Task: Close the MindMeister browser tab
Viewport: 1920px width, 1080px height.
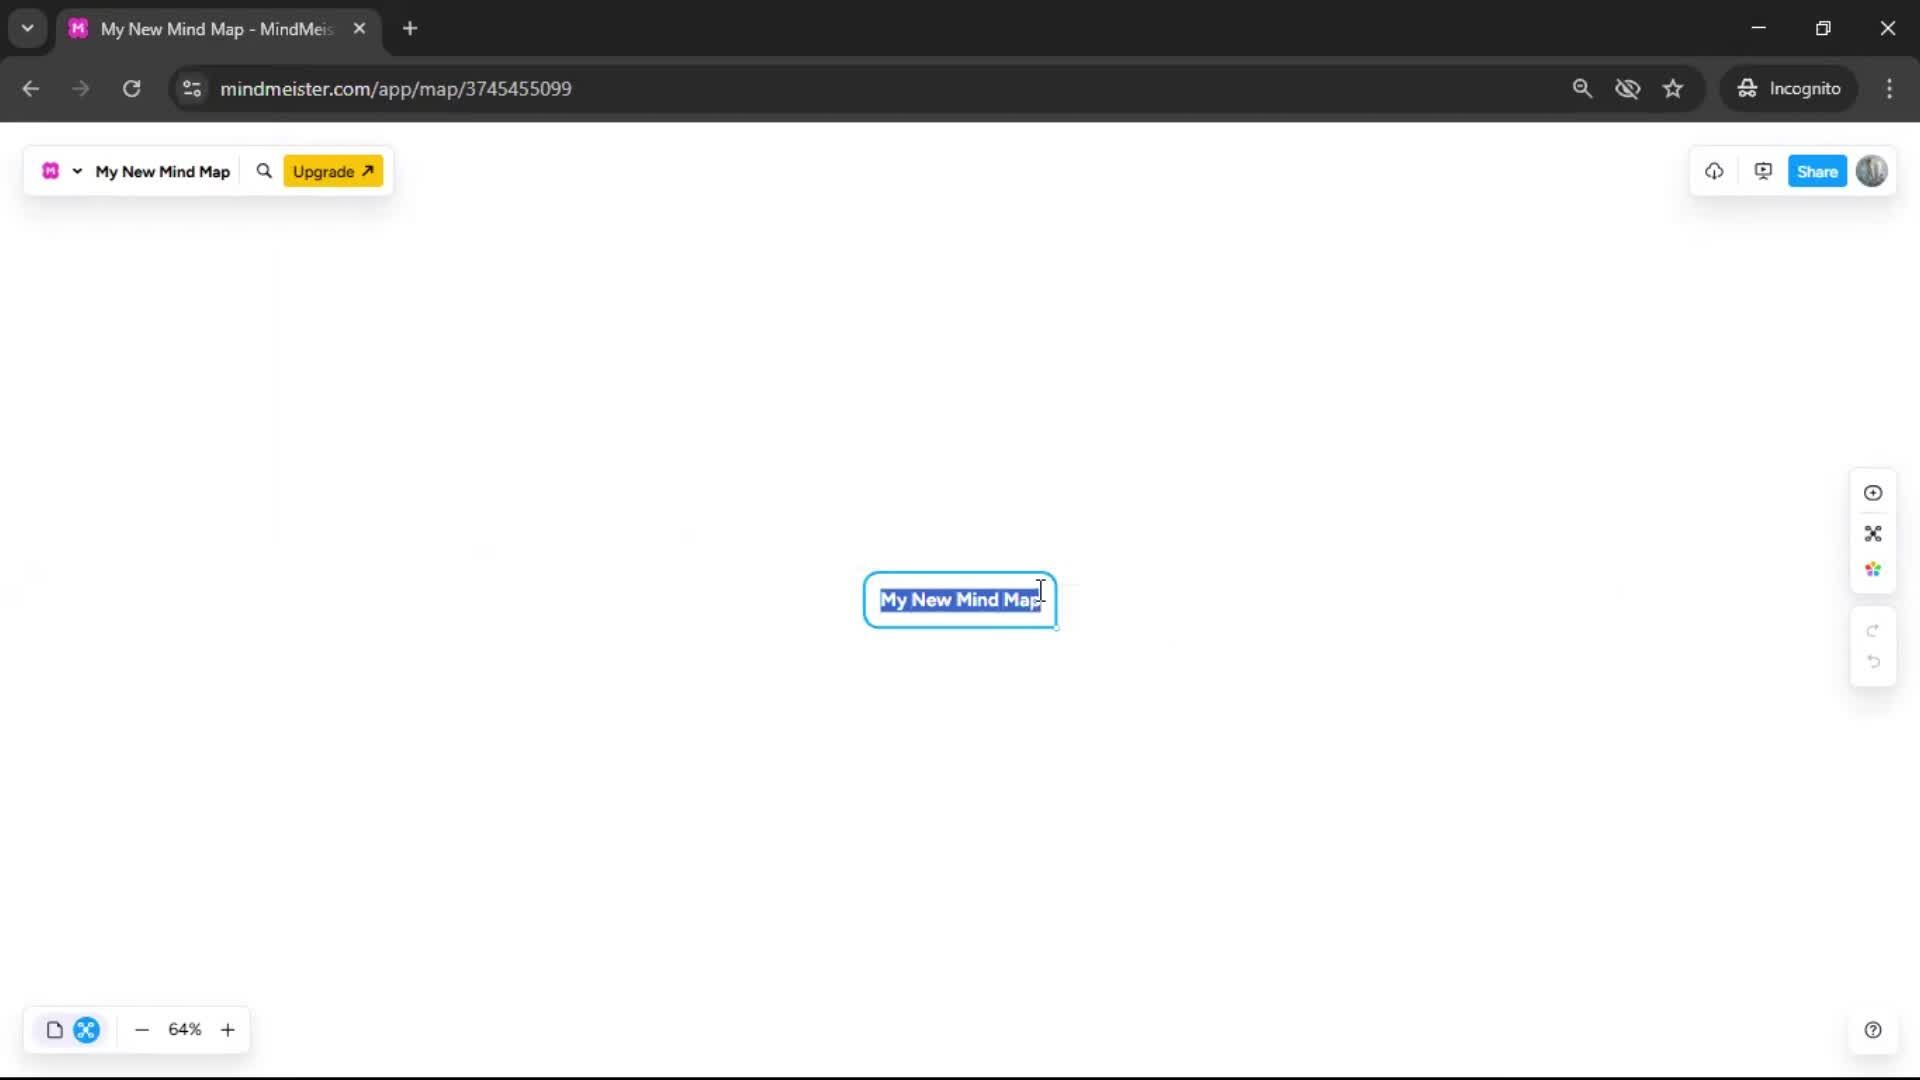Action: coord(359,28)
